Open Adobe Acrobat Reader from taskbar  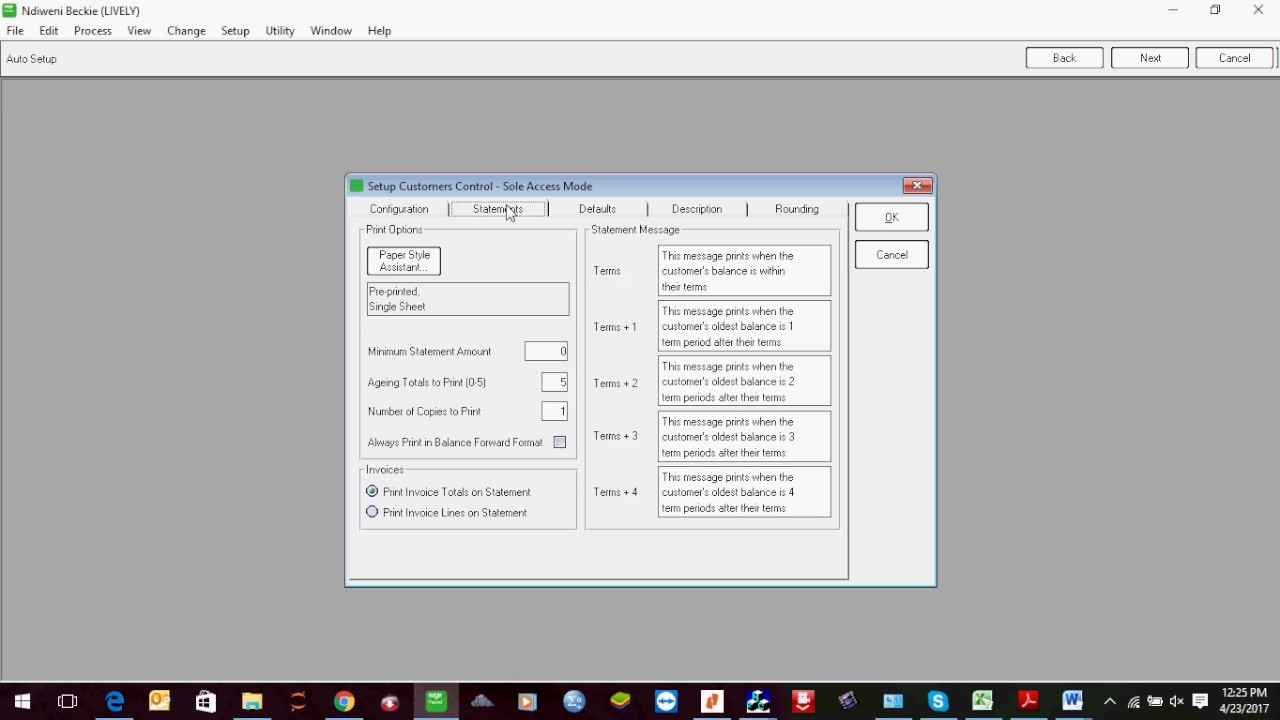click(x=1027, y=702)
